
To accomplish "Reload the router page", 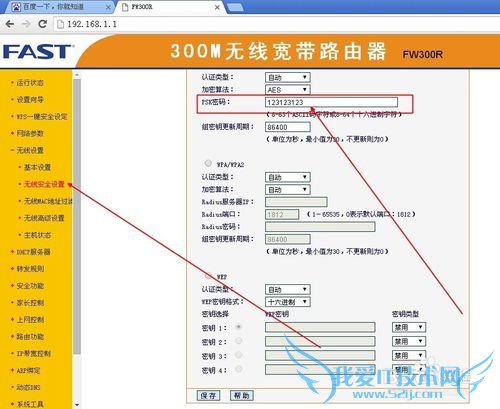I will 42,24.
